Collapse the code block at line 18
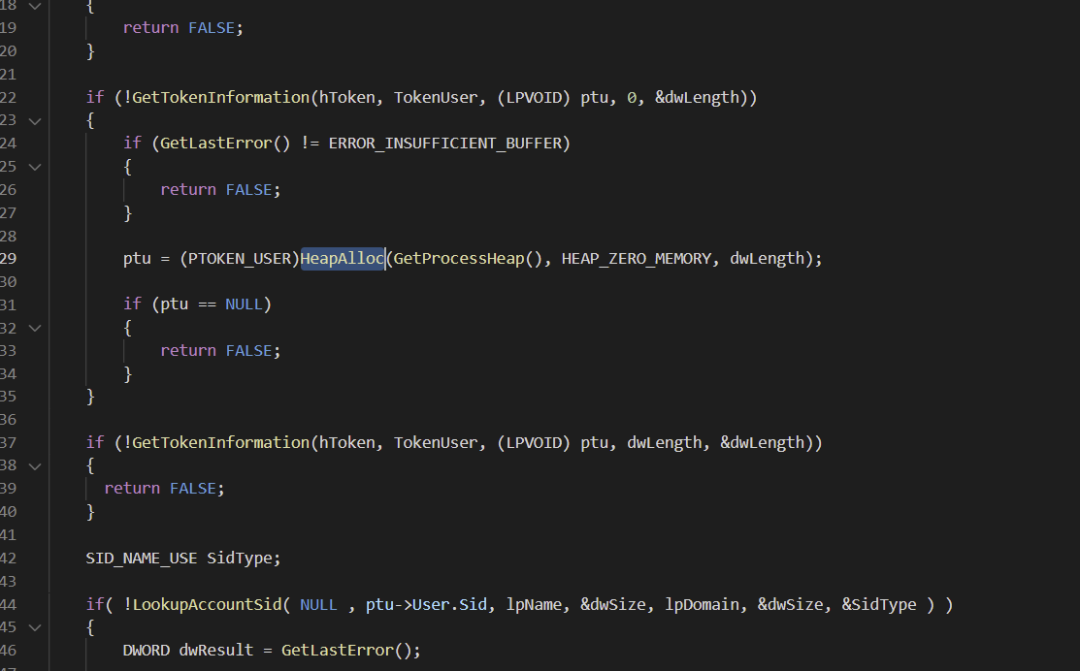1080x671 pixels. [34, 6]
